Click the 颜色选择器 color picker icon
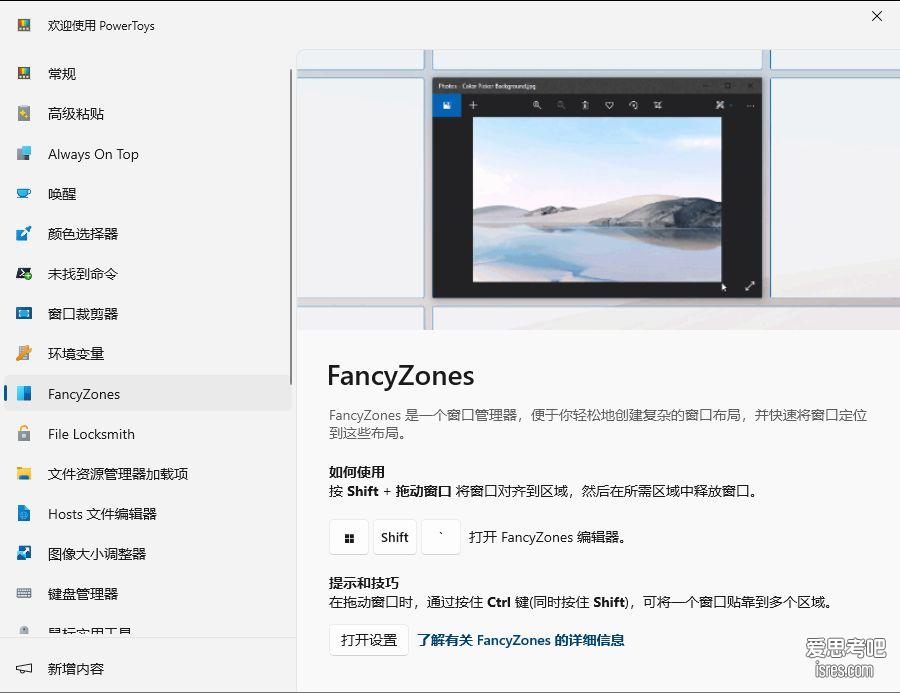 coord(24,233)
